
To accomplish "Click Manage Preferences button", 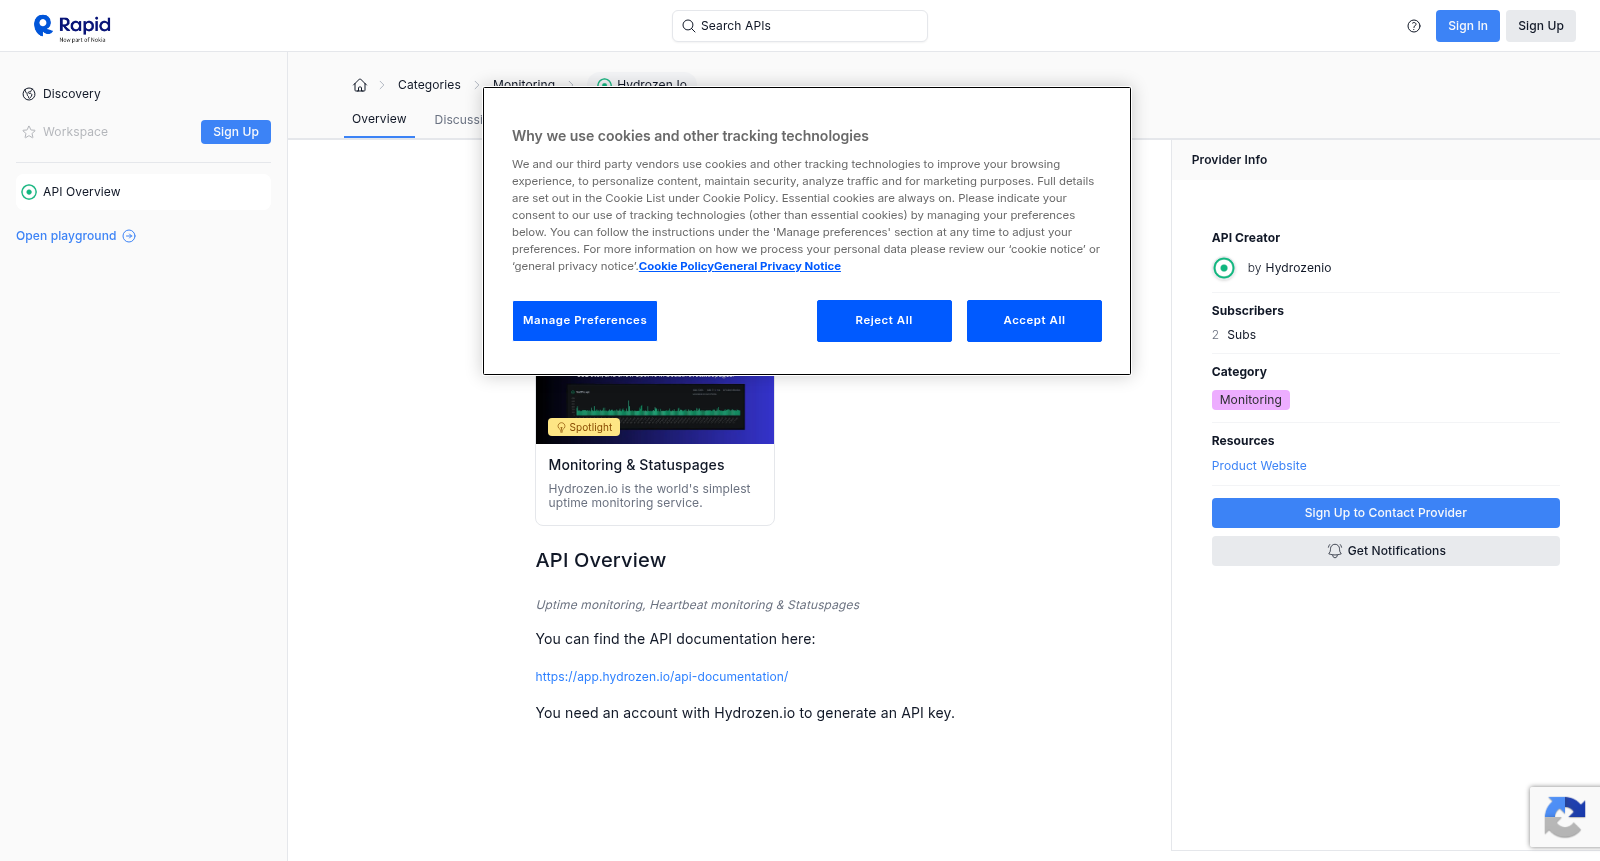I will [x=585, y=321].
